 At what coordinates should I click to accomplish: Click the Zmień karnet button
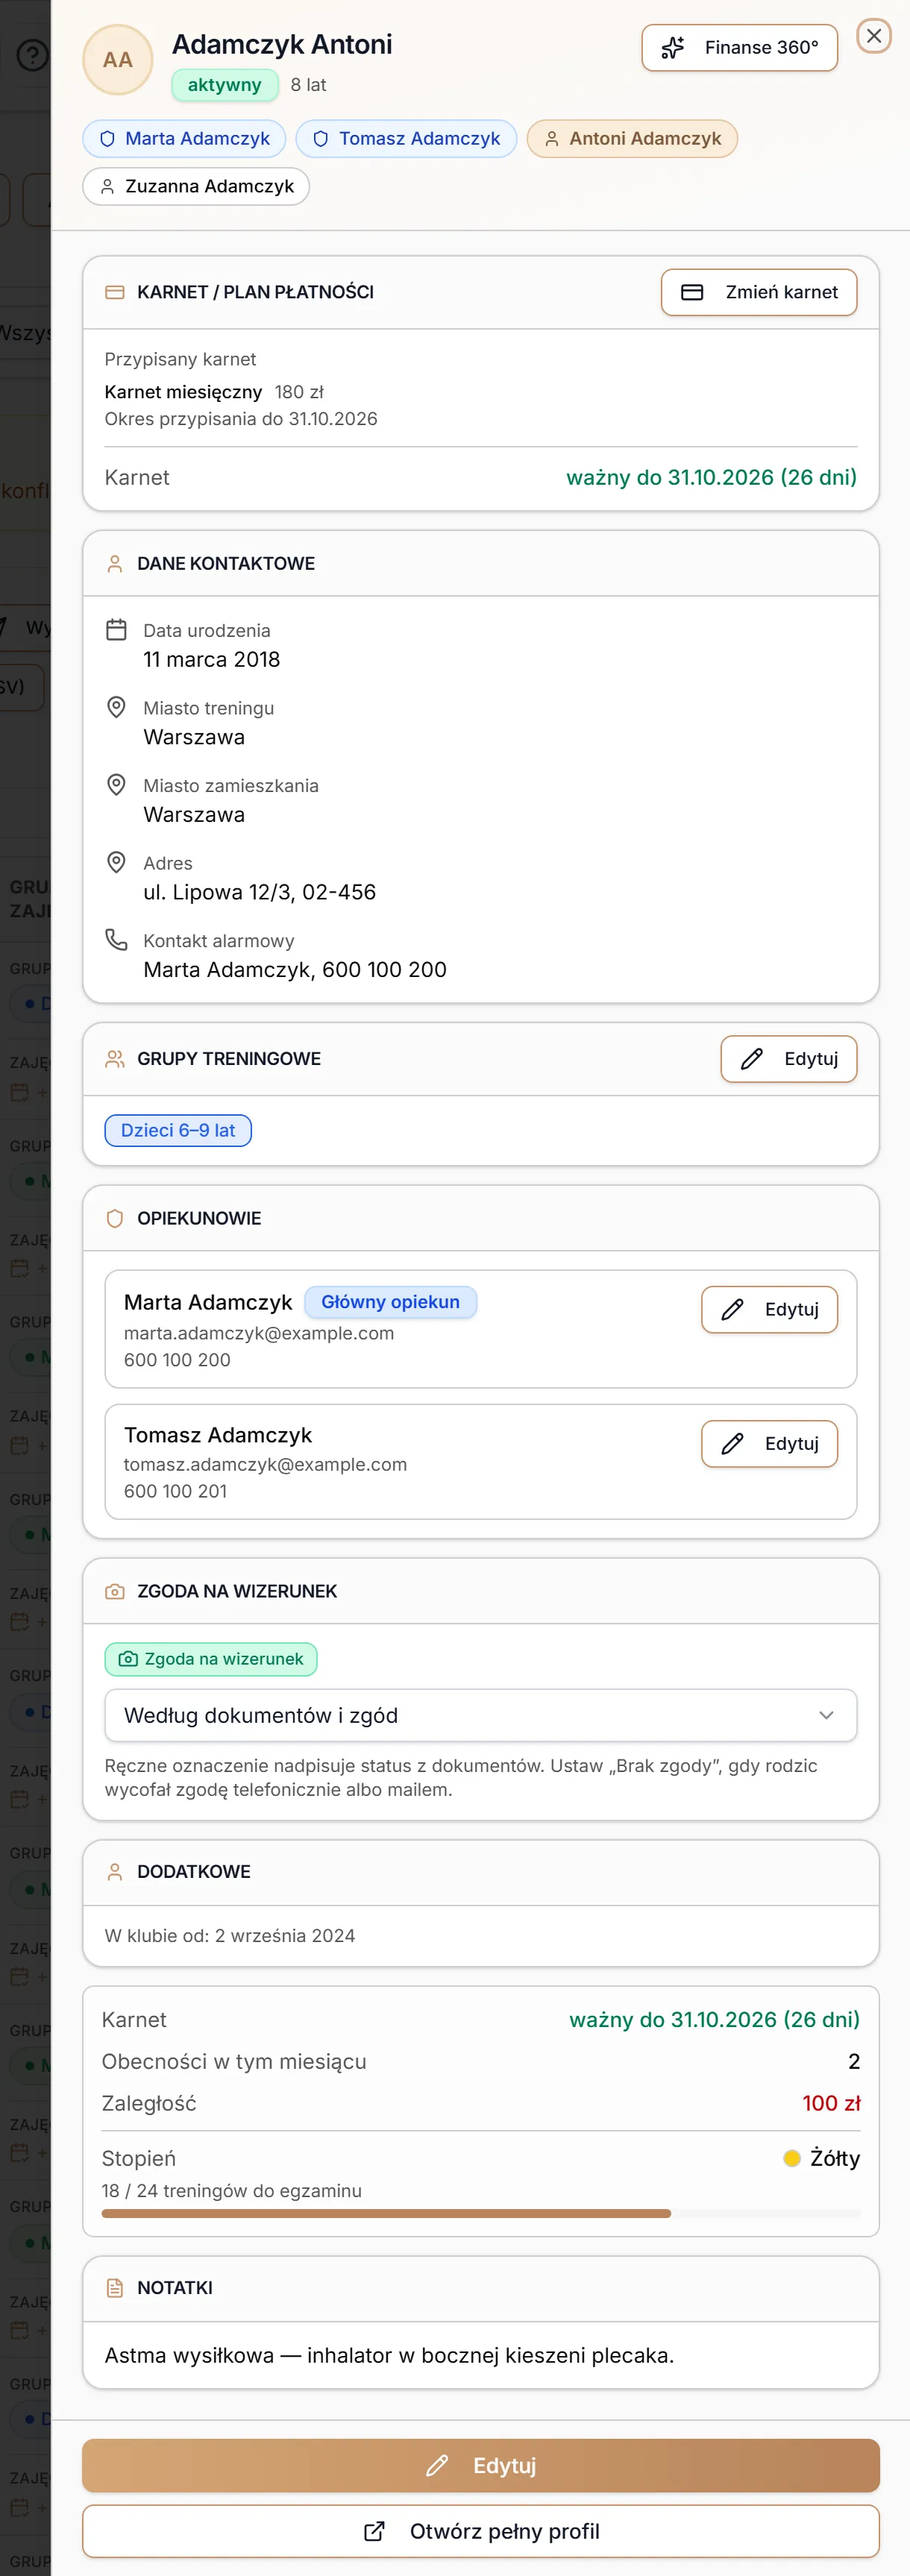[759, 292]
